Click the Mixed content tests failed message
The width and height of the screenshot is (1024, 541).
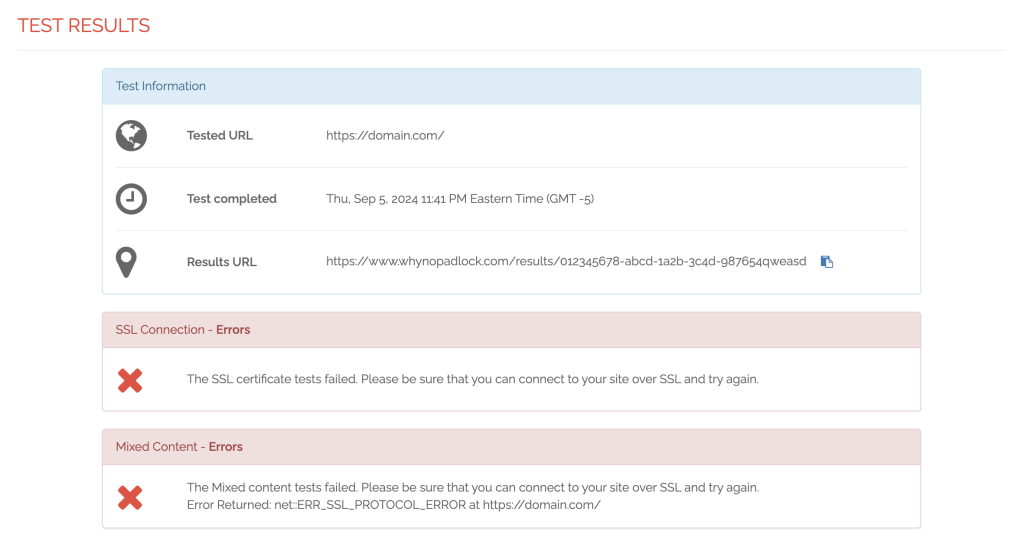pyautogui.click(x=473, y=488)
